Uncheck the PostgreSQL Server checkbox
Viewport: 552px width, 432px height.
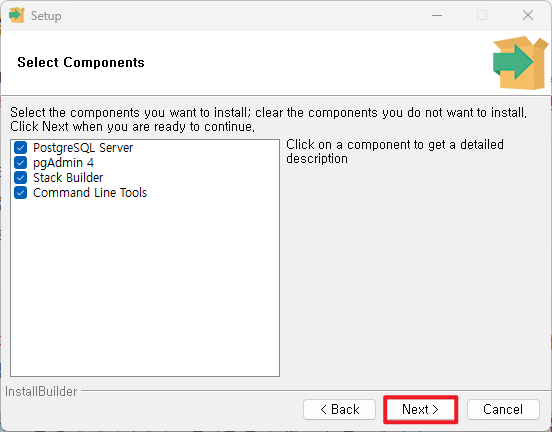coord(20,148)
